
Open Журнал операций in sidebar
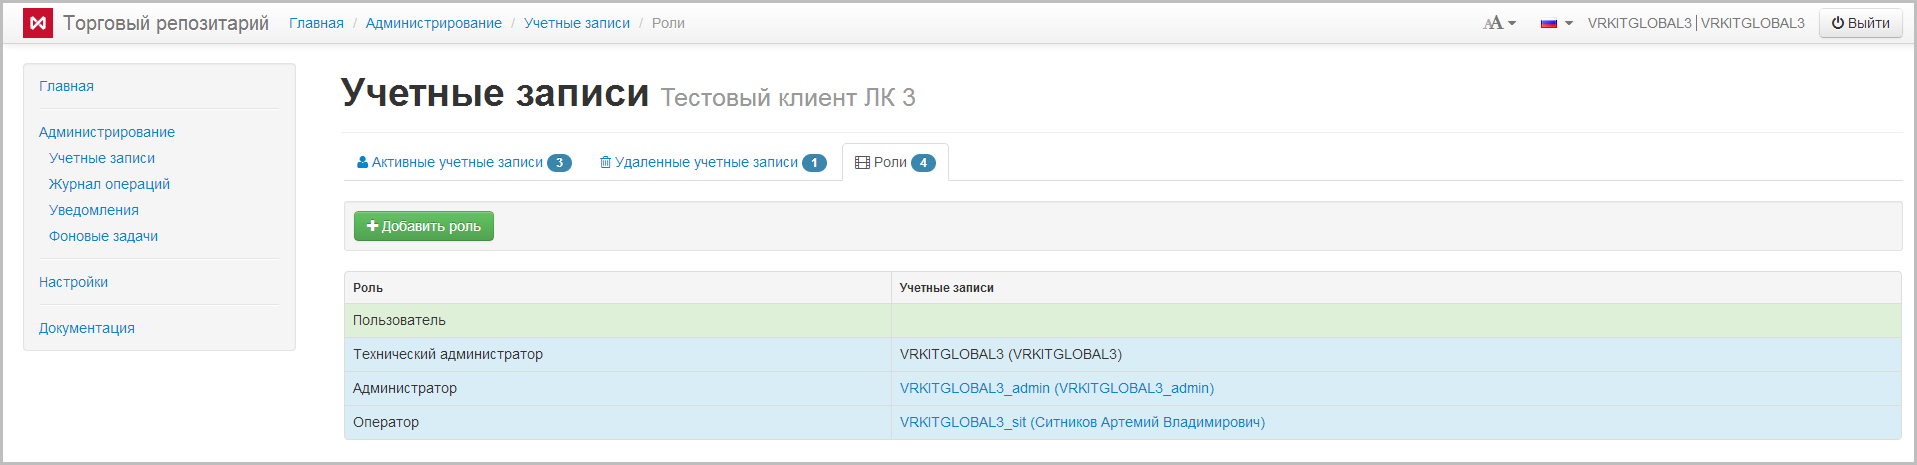109,184
